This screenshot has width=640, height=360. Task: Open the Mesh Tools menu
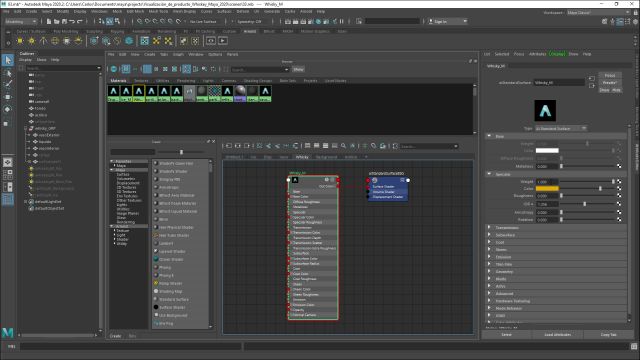158,11
